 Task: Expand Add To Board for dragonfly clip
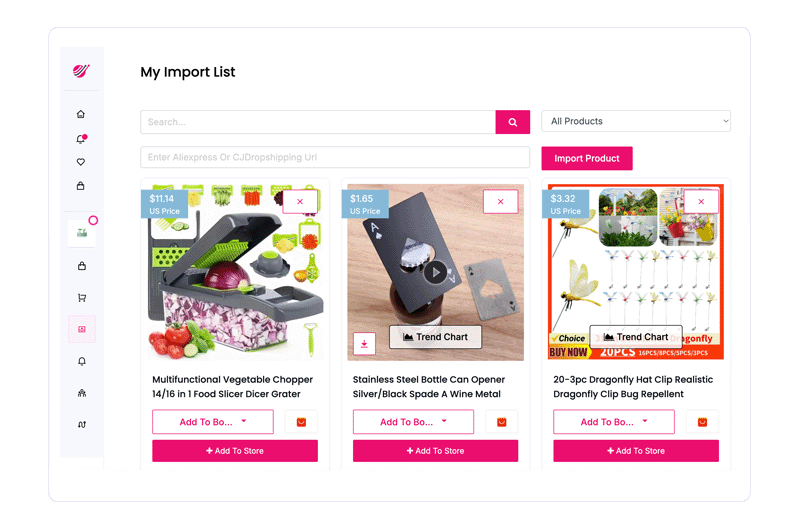coord(614,422)
